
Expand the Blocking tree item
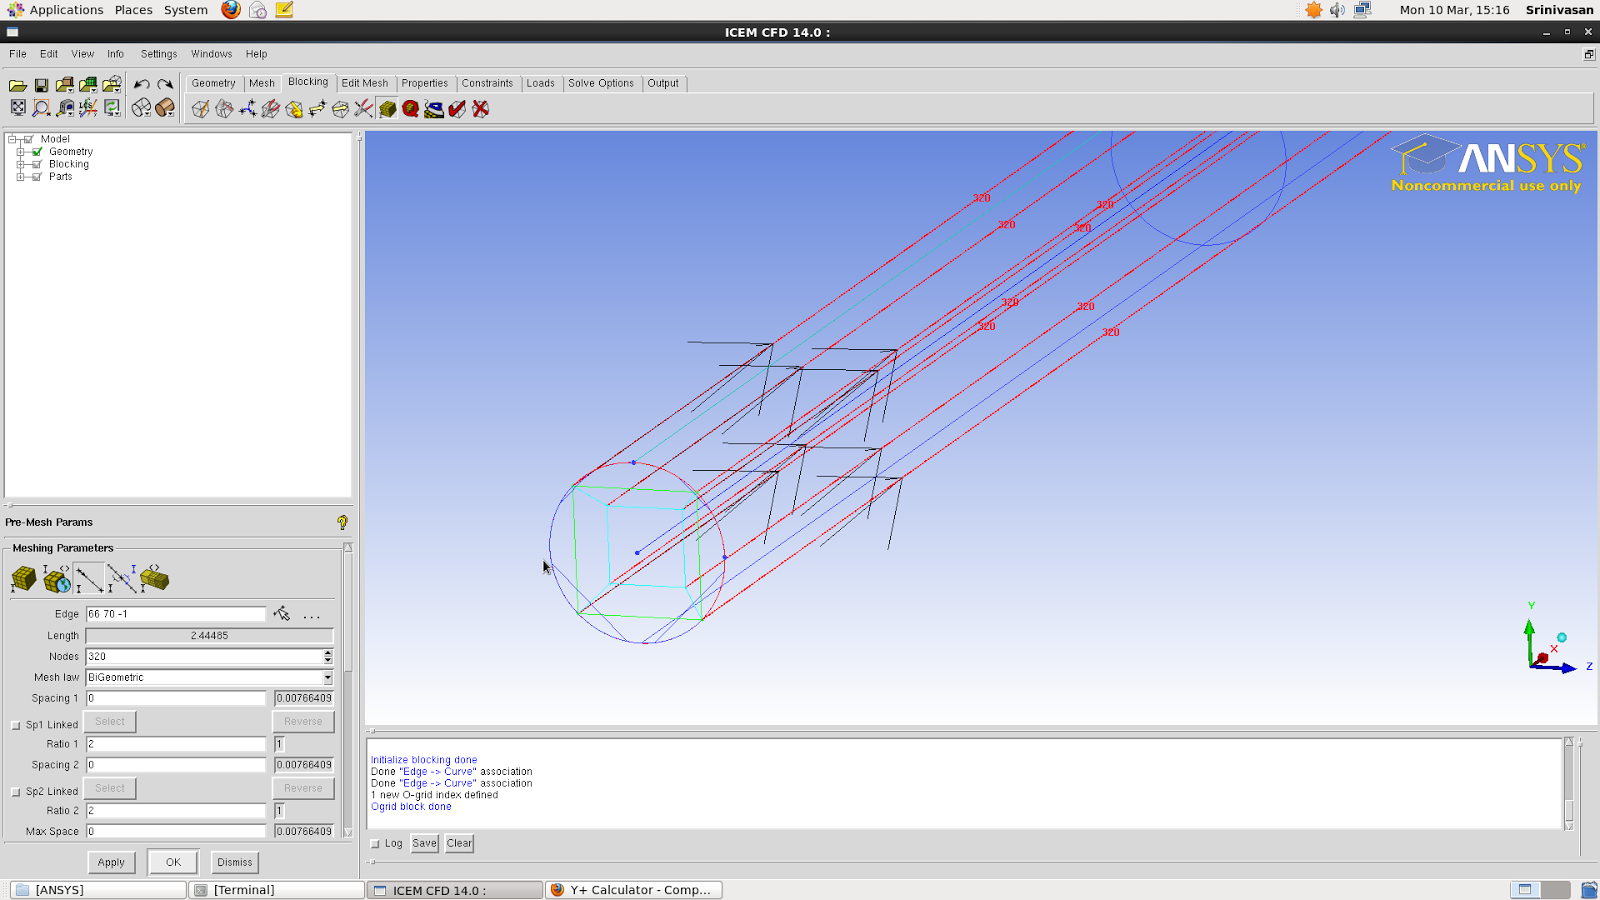click(20, 163)
